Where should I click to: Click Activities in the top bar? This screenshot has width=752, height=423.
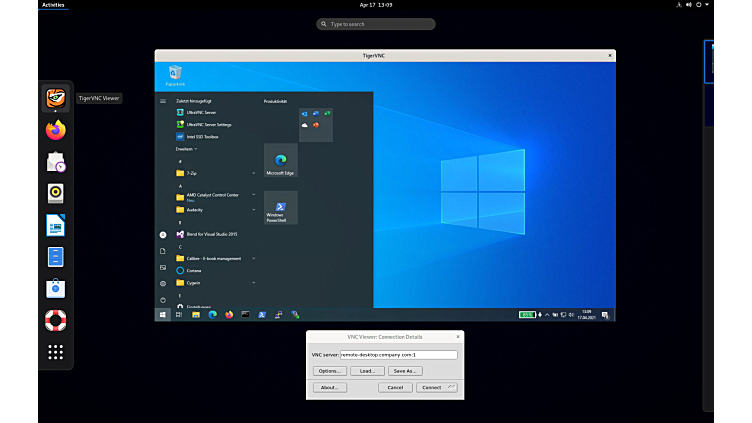pos(53,5)
